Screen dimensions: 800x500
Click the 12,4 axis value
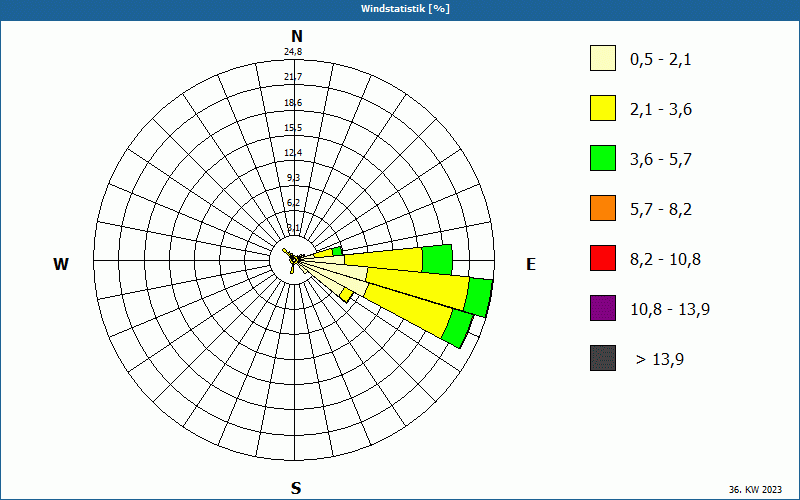(293, 153)
